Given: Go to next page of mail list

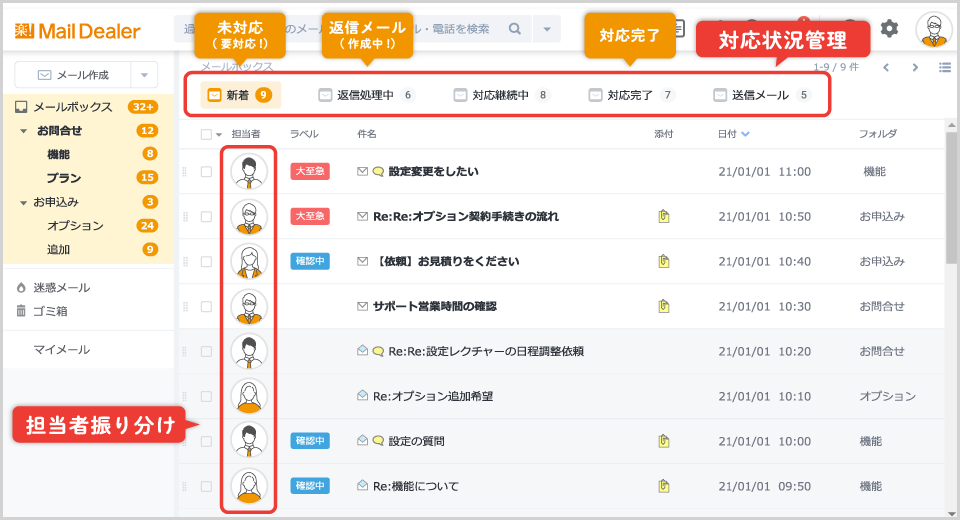Looking at the screenshot, I should [915, 68].
